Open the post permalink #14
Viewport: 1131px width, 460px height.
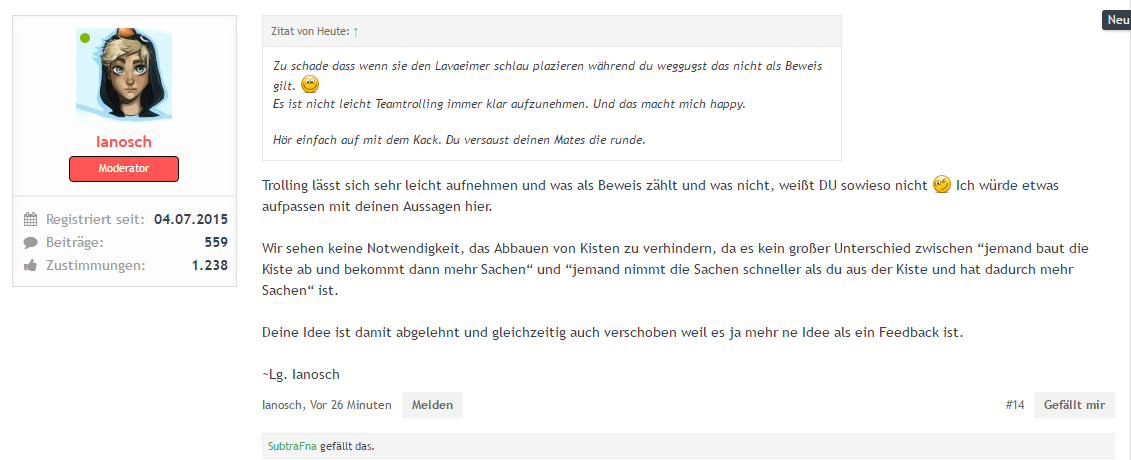pyautogui.click(x=1015, y=405)
